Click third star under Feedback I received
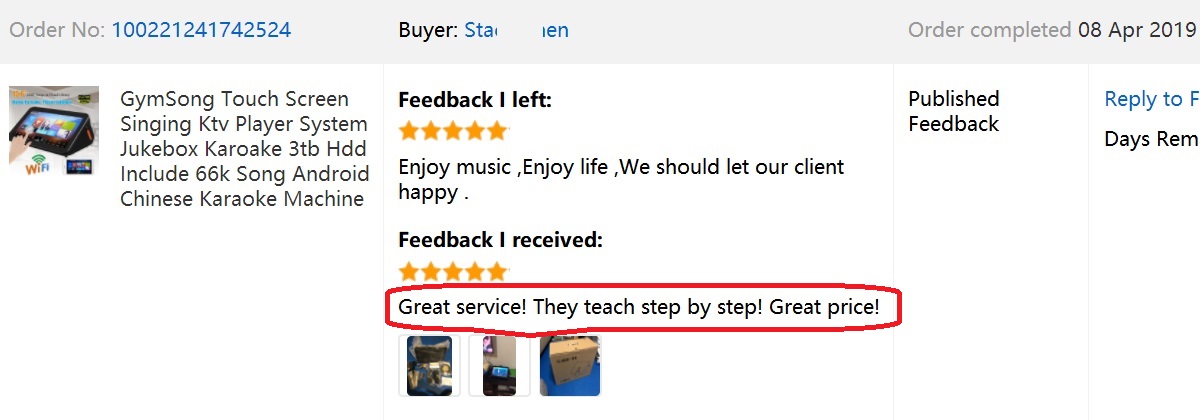The image size is (1200, 420). click(453, 272)
